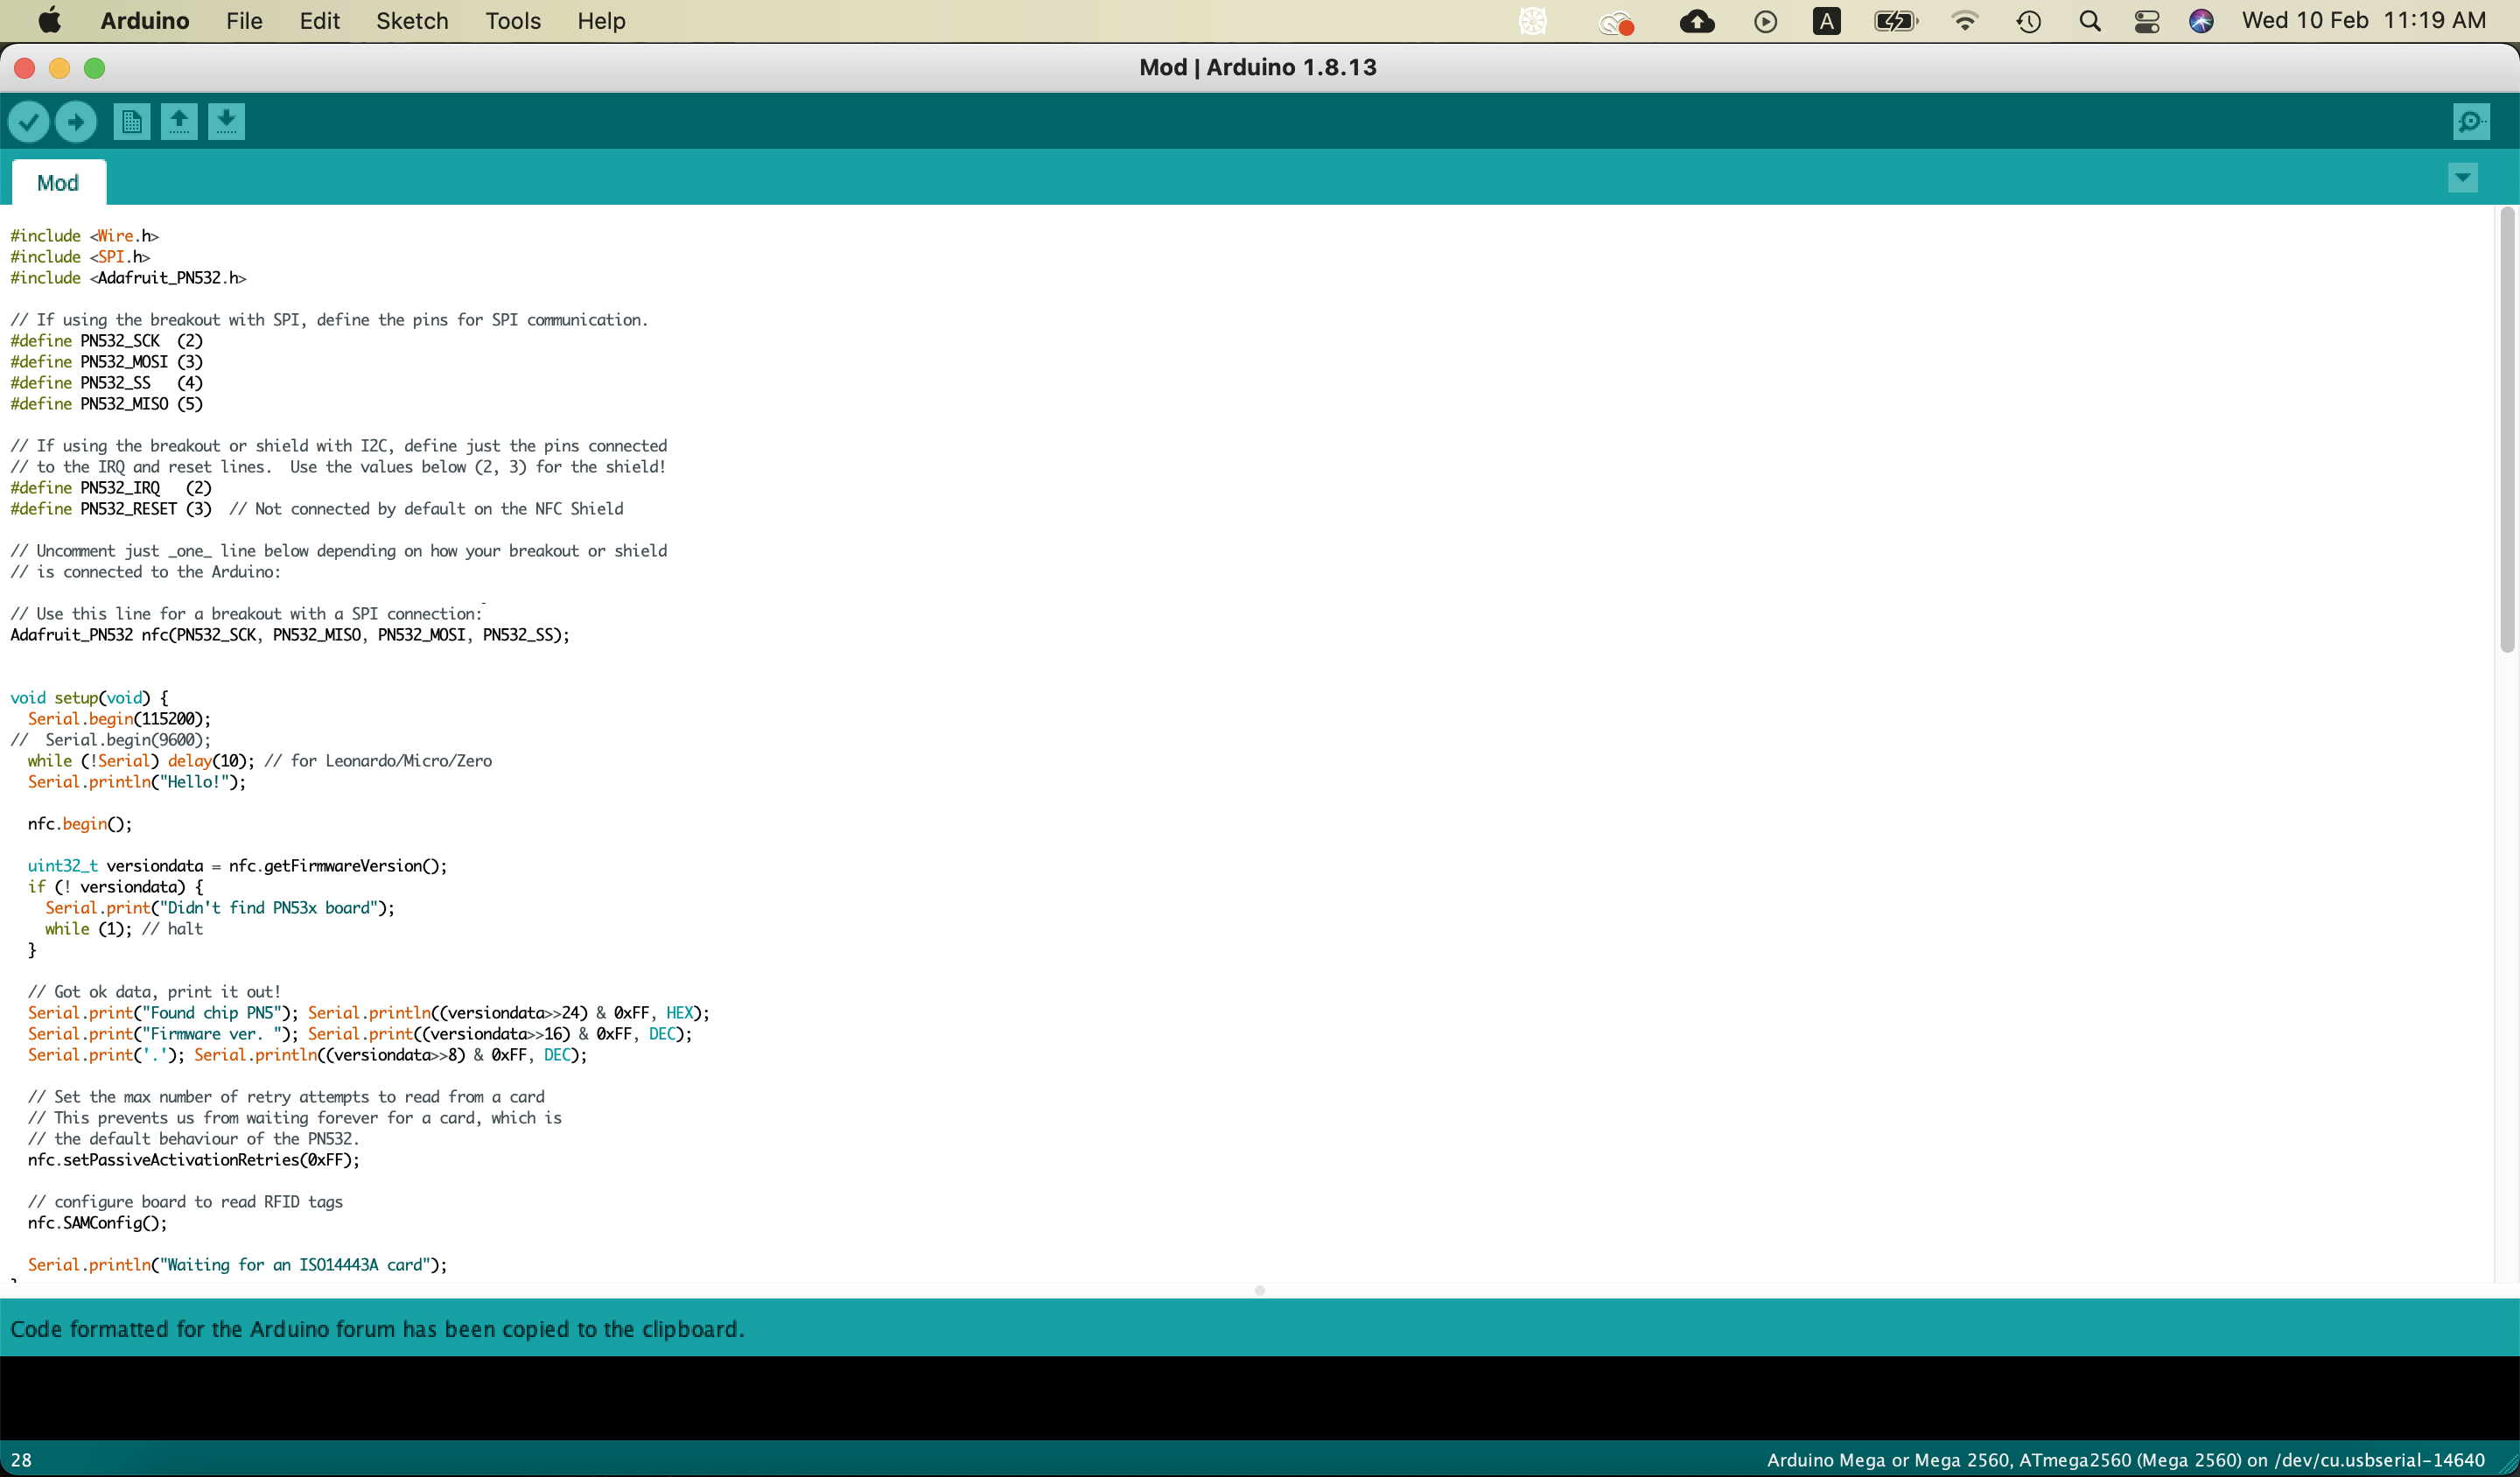Viewport: 2520px width, 1477px height.
Task: Click the 'Adafruit_PN532 nfc(...)' declaration line
Action: tap(290, 635)
